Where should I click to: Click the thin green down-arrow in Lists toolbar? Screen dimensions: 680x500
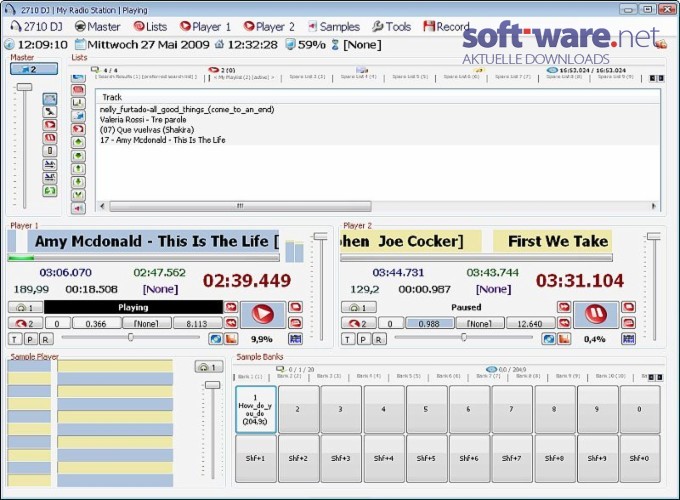pyautogui.click(x=78, y=182)
